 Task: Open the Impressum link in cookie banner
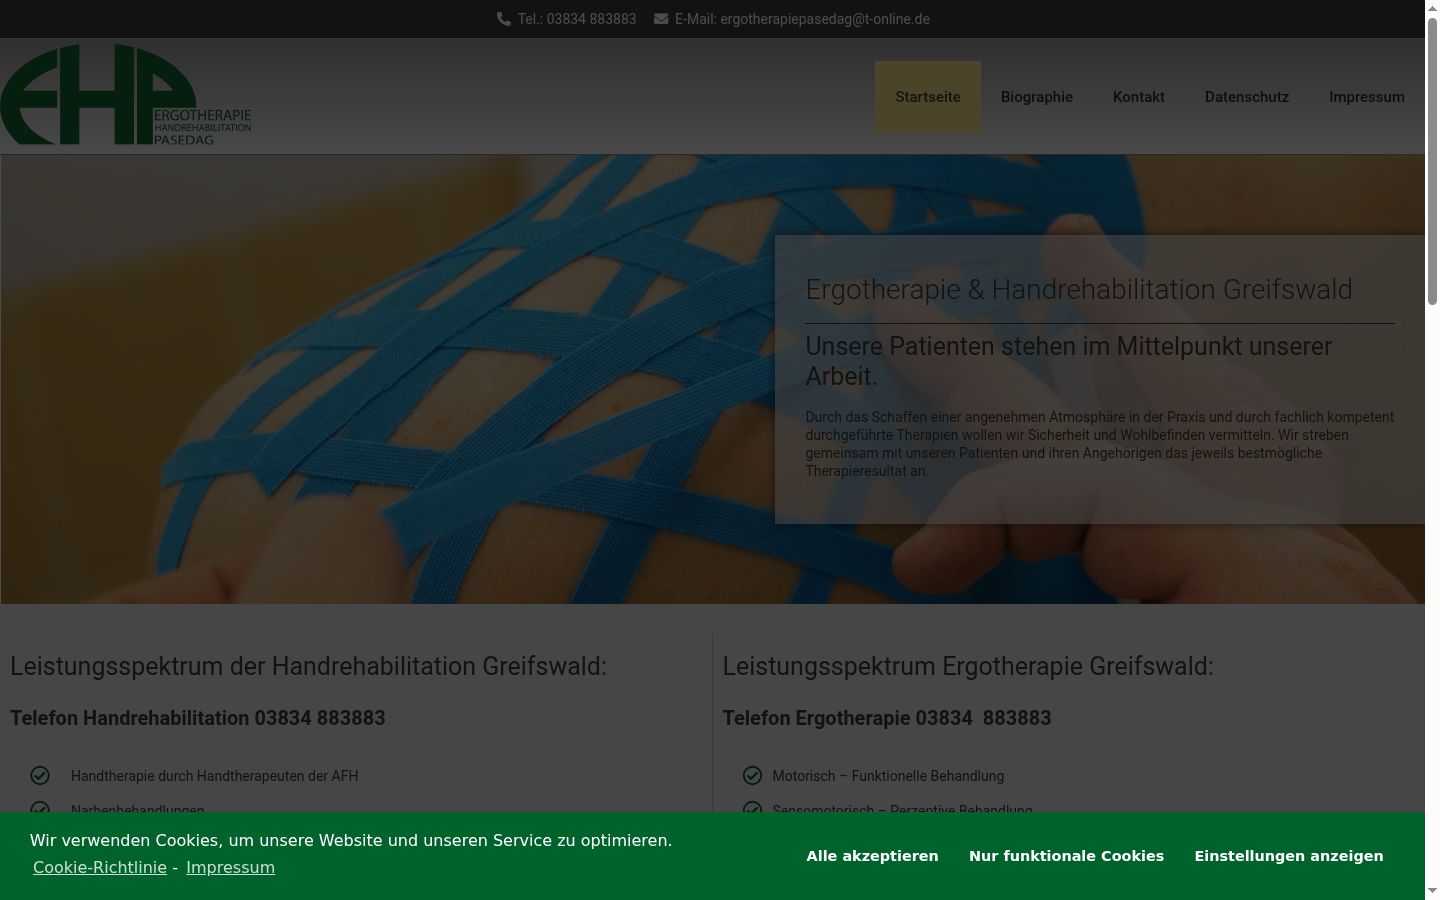[x=230, y=867]
